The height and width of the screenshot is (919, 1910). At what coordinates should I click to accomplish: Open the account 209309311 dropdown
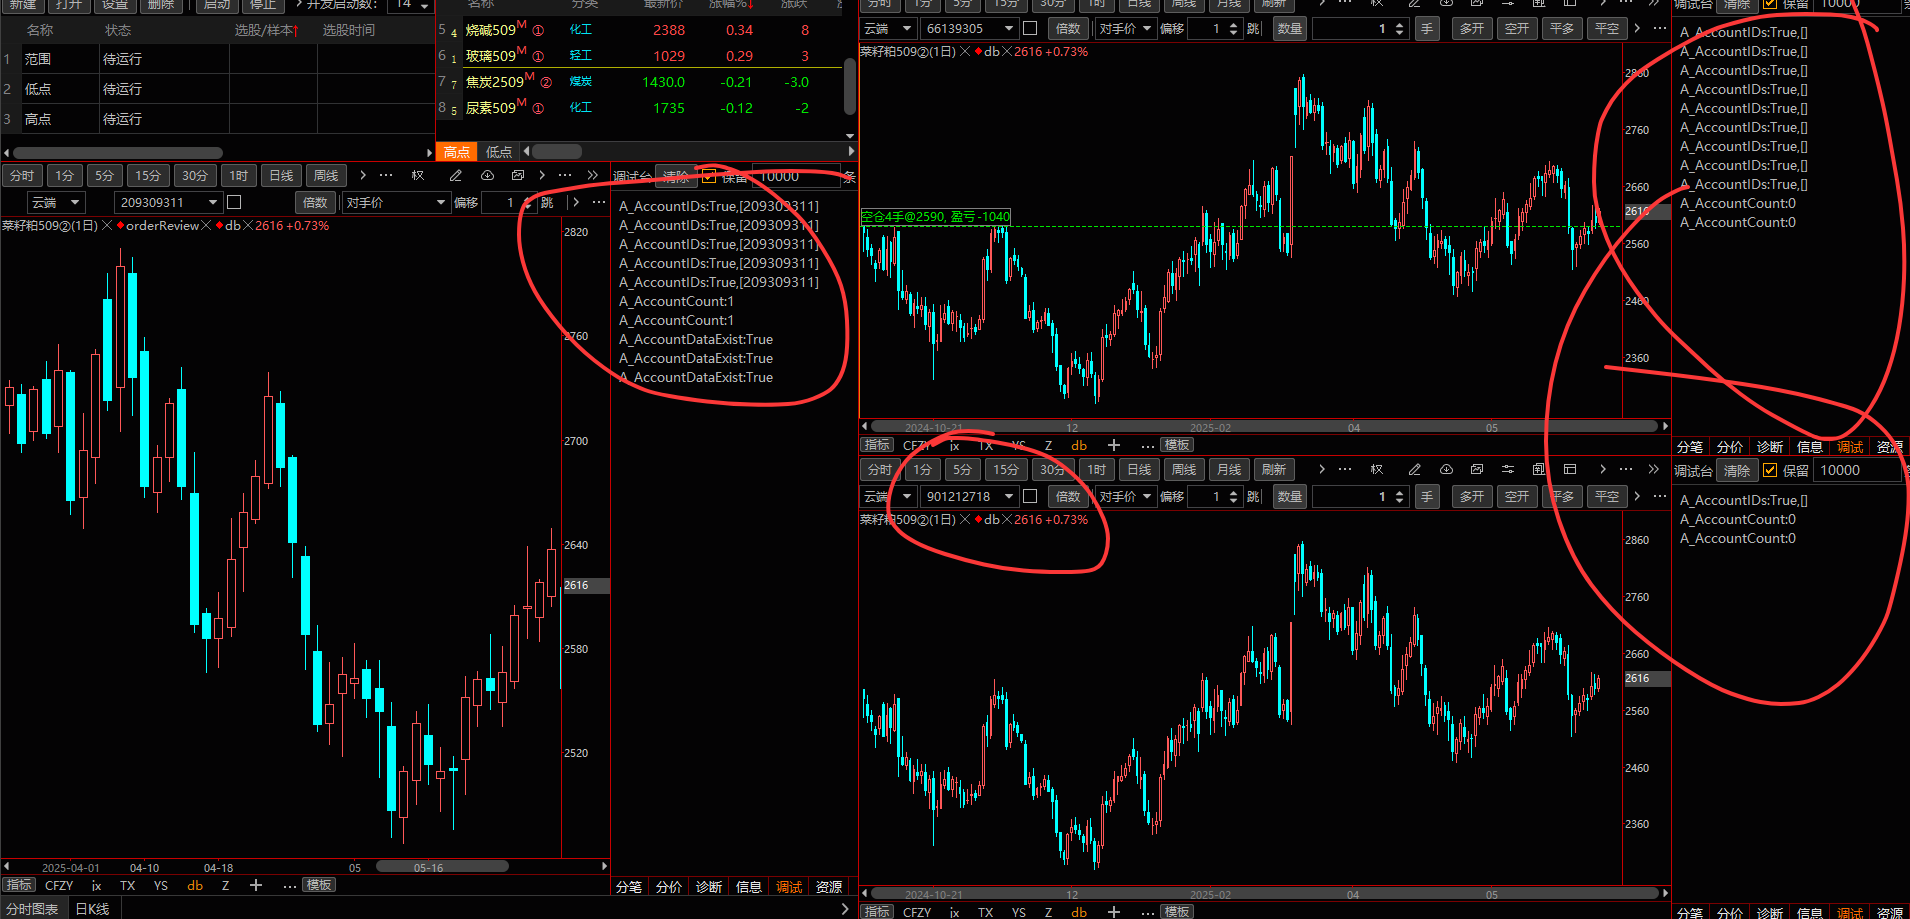pos(168,202)
